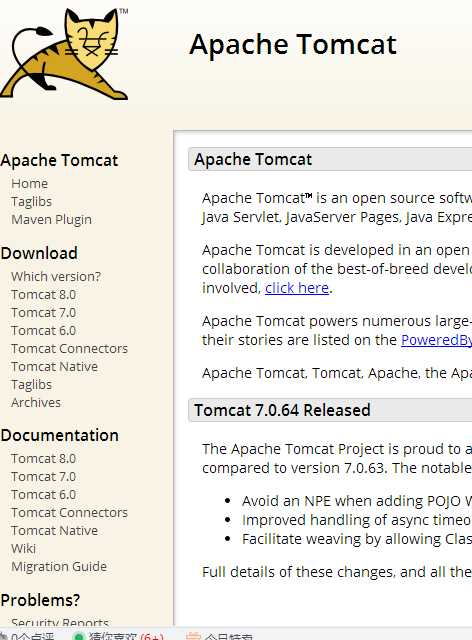Viewport: 472px width, 640px height.
Task: Open the Archives download link
Action: click(x=36, y=402)
